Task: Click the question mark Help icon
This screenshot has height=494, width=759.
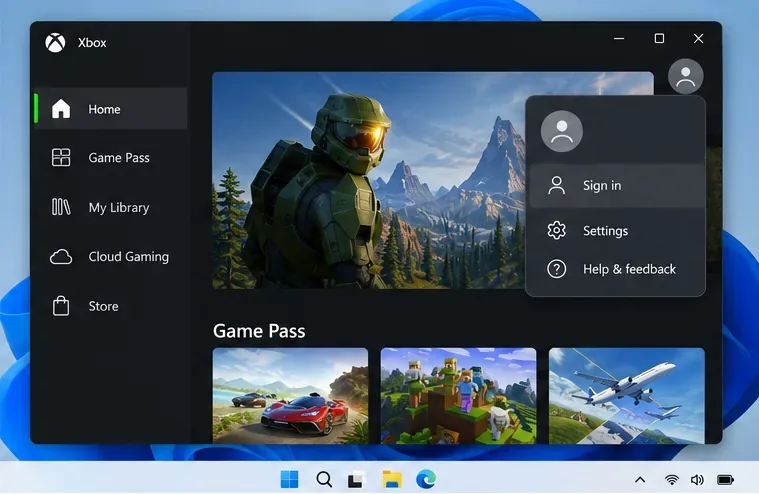Action: [557, 269]
